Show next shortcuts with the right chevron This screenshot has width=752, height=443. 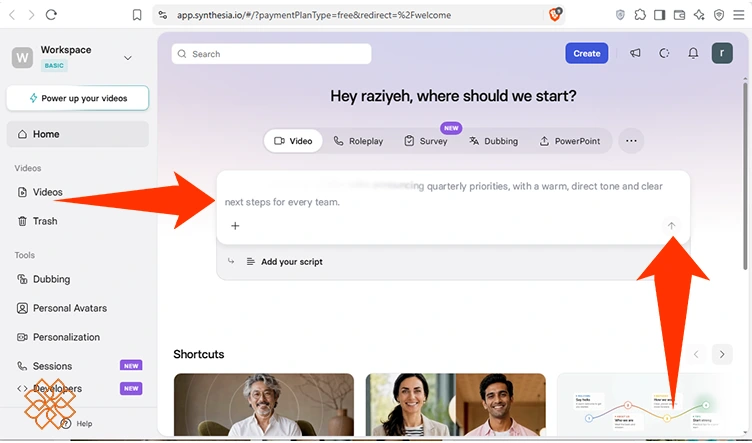click(722, 354)
